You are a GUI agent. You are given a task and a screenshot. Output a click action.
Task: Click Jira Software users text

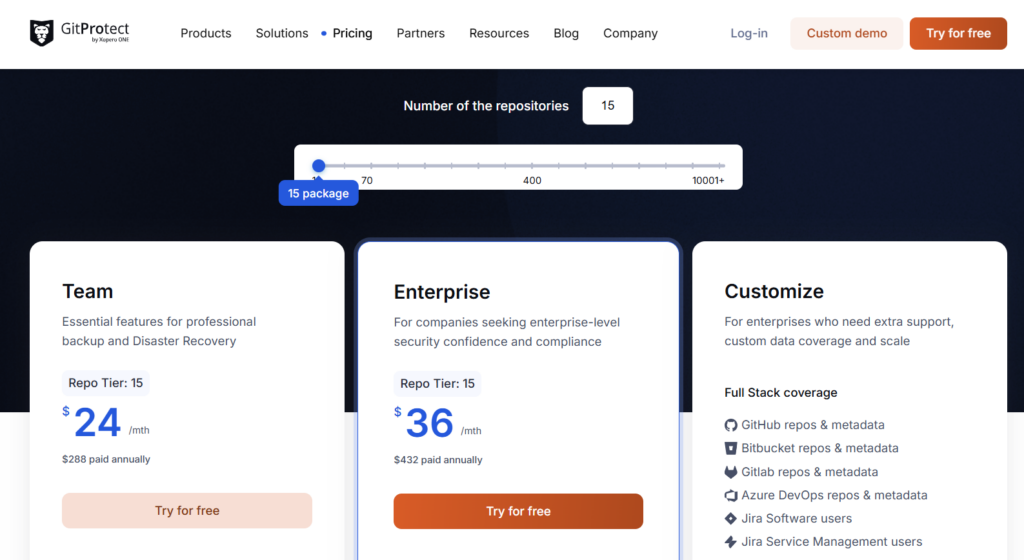click(796, 518)
